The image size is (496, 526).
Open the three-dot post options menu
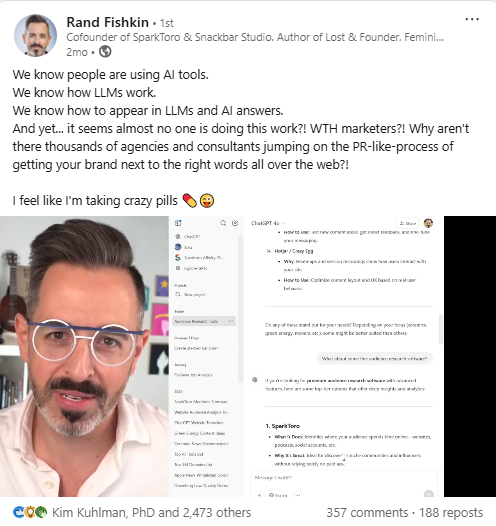472,19
